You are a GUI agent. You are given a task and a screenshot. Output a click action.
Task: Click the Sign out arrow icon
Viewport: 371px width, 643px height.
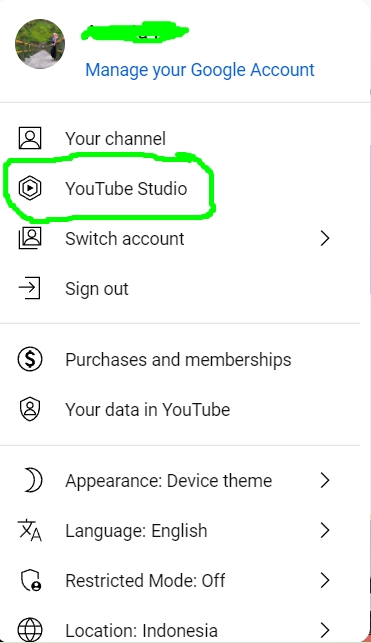[x=30, y=288]
